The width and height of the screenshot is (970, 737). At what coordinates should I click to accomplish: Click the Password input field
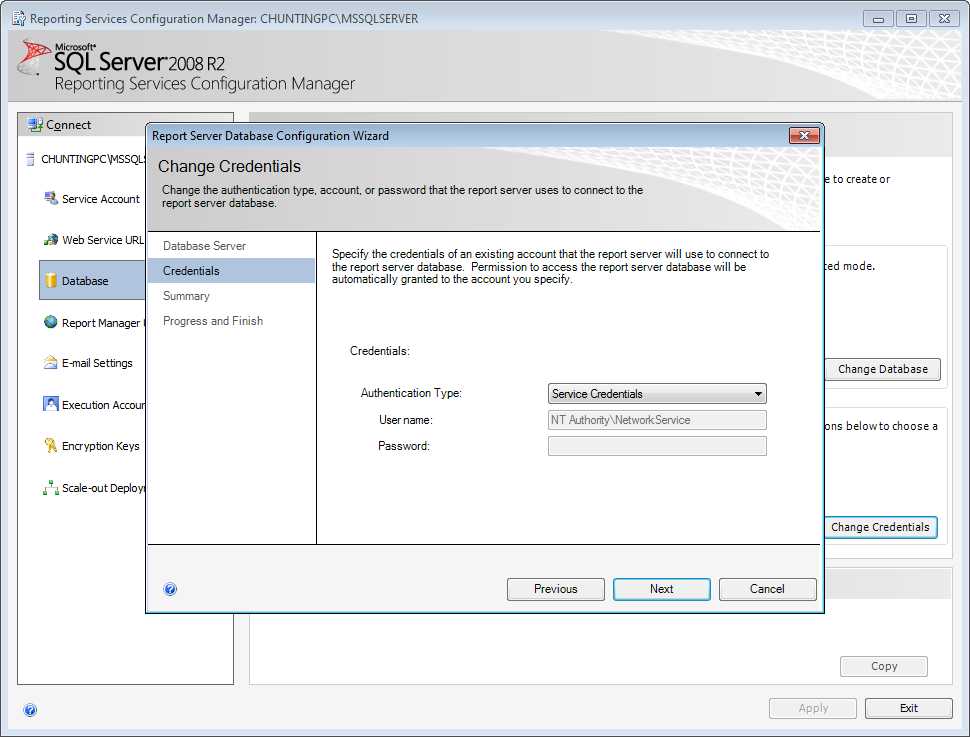pyautogui.click(x=657, y=446)
